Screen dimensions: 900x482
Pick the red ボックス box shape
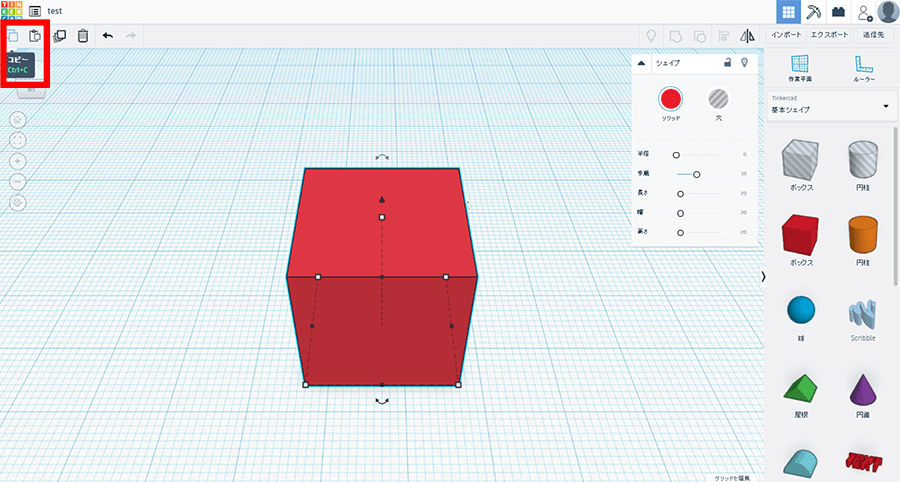pos(801,235)
